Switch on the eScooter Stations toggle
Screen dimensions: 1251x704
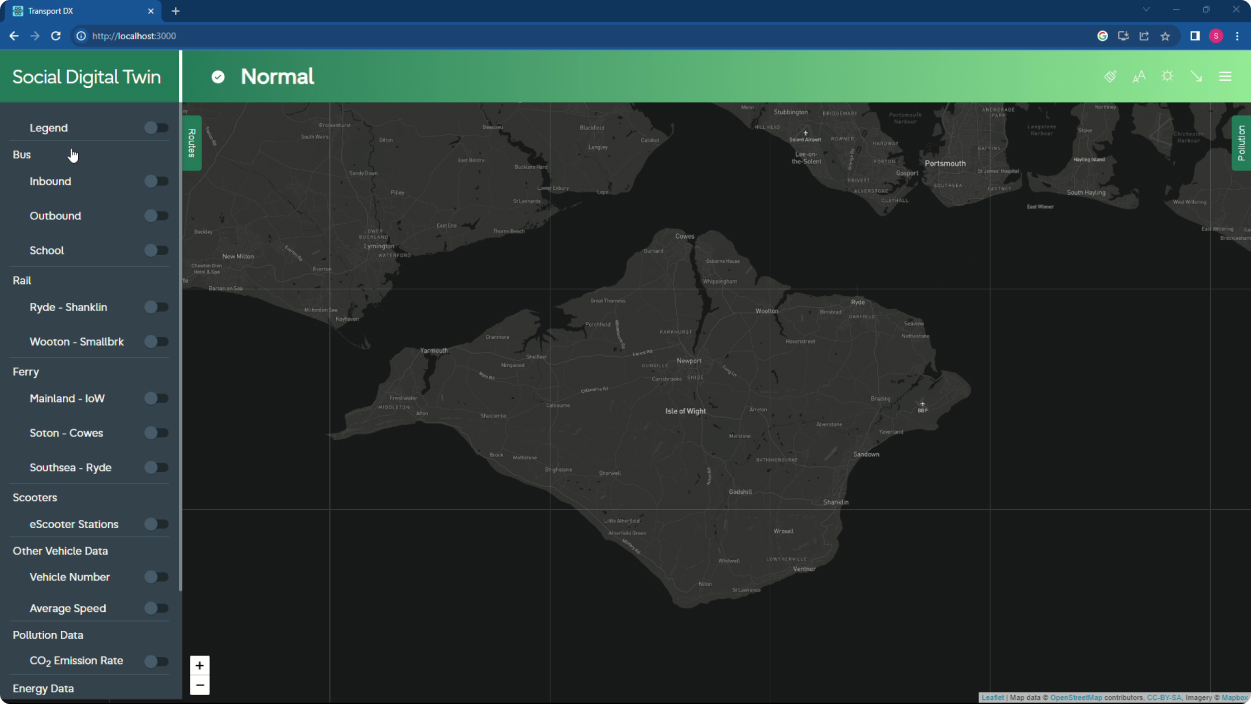pos(156,524)
